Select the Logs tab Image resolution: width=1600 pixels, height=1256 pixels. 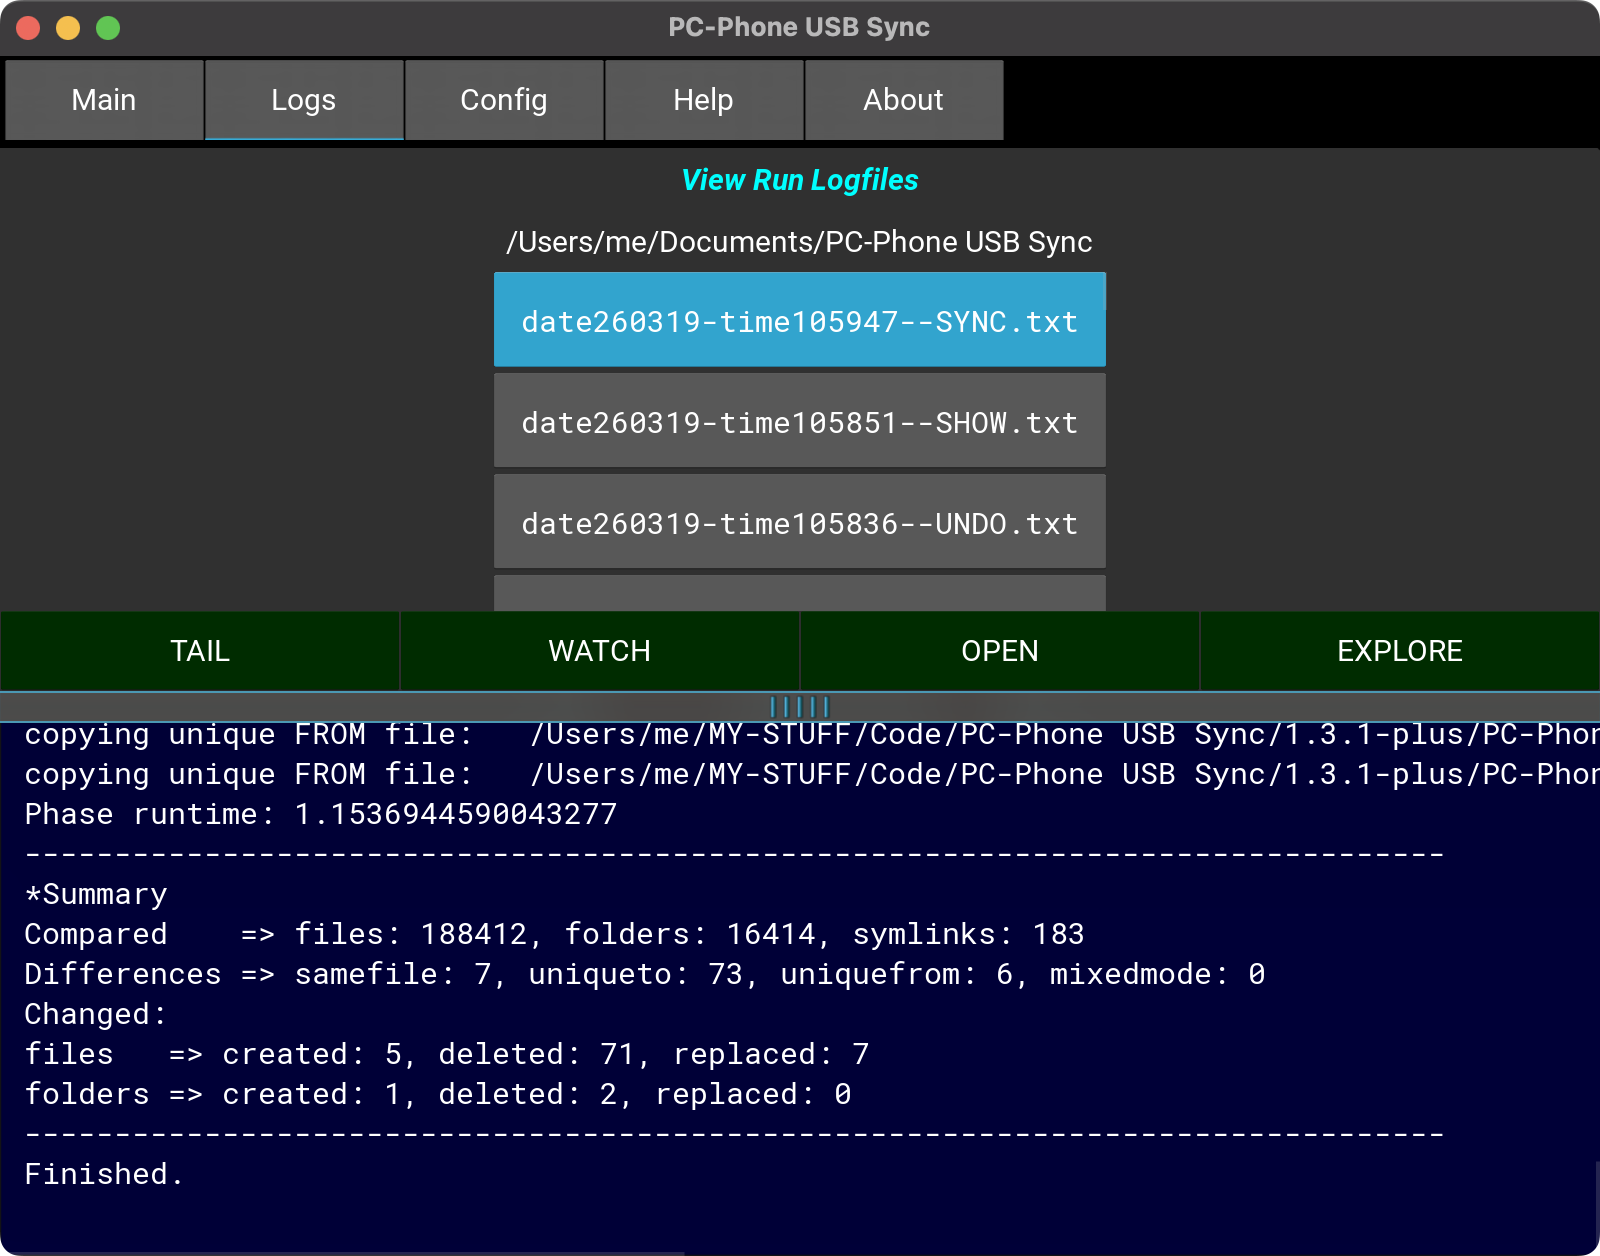304,100
